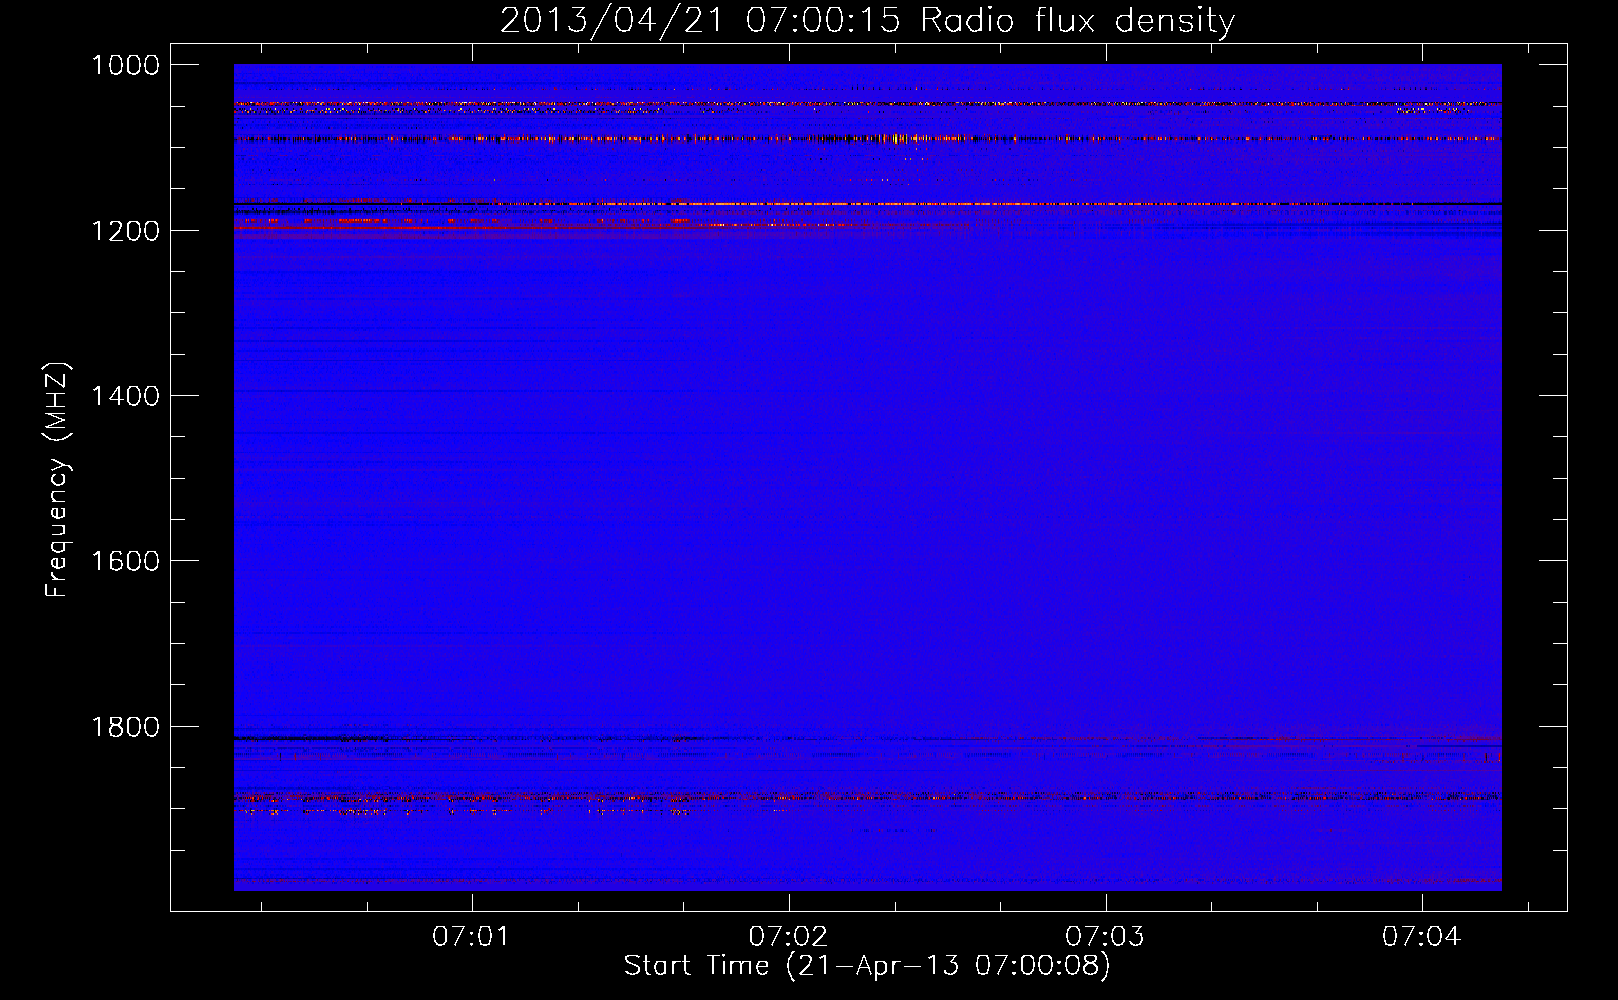Click the 07:01 time tick label

coord(471,937)
